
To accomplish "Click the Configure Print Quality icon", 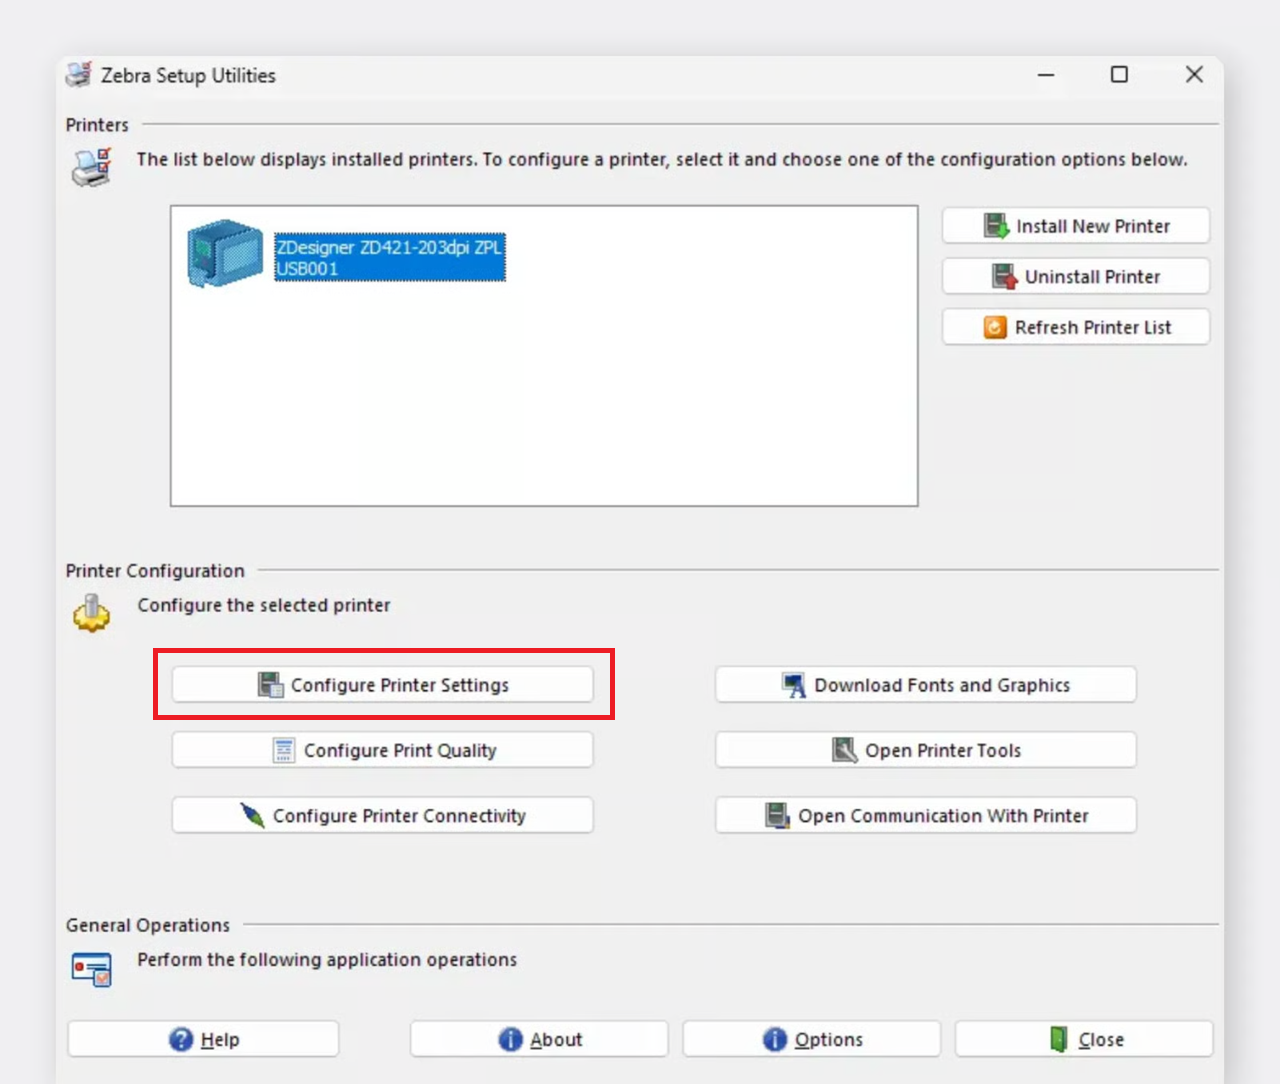I will coord(284,750).
